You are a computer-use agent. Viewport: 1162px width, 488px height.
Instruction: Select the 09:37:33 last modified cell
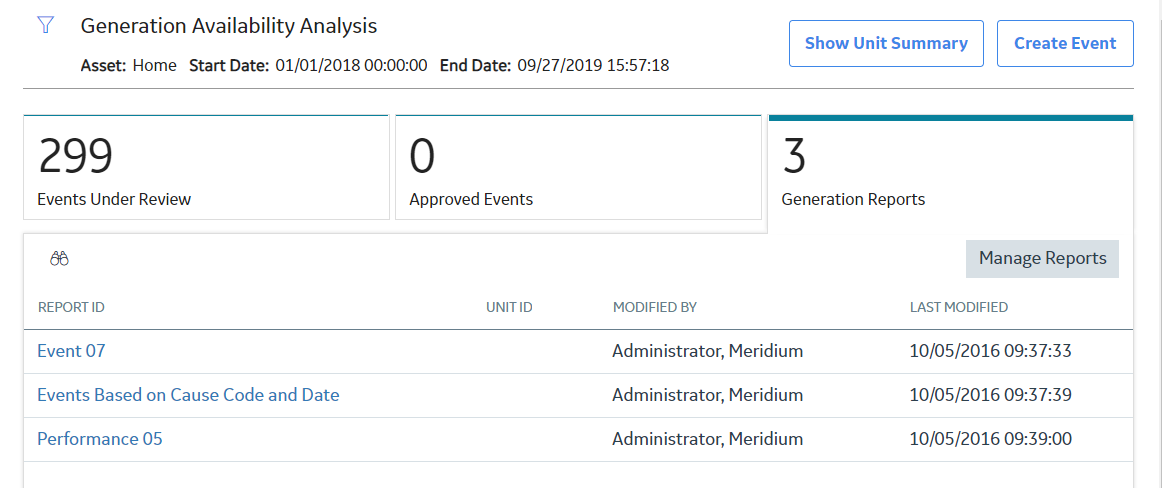tap(990, 351)
